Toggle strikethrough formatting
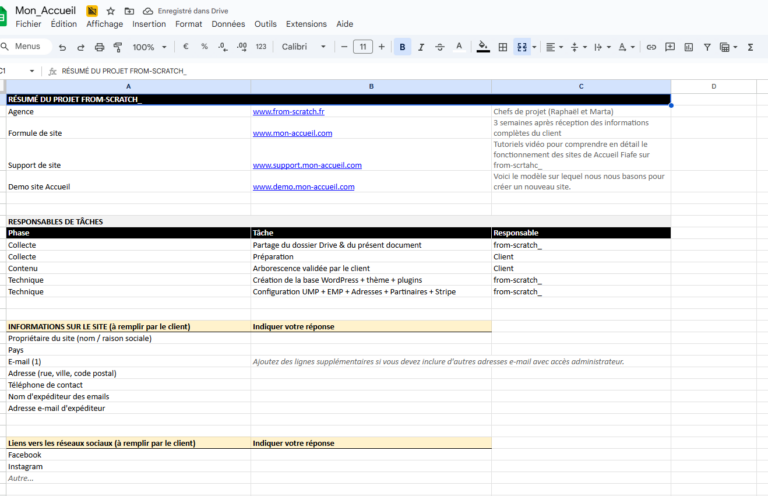 click(440, 47)
